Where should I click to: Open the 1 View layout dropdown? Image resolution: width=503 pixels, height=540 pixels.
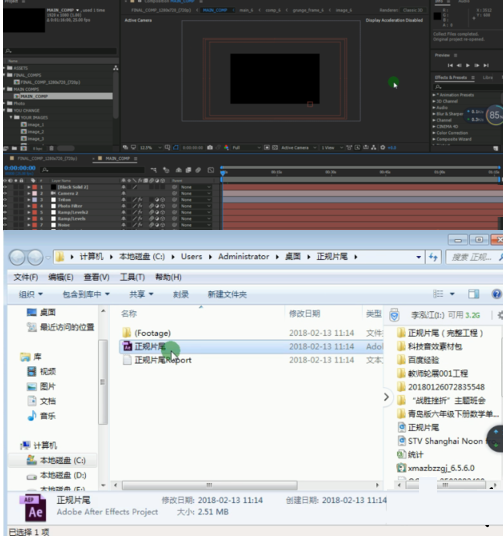click(333, 147)
